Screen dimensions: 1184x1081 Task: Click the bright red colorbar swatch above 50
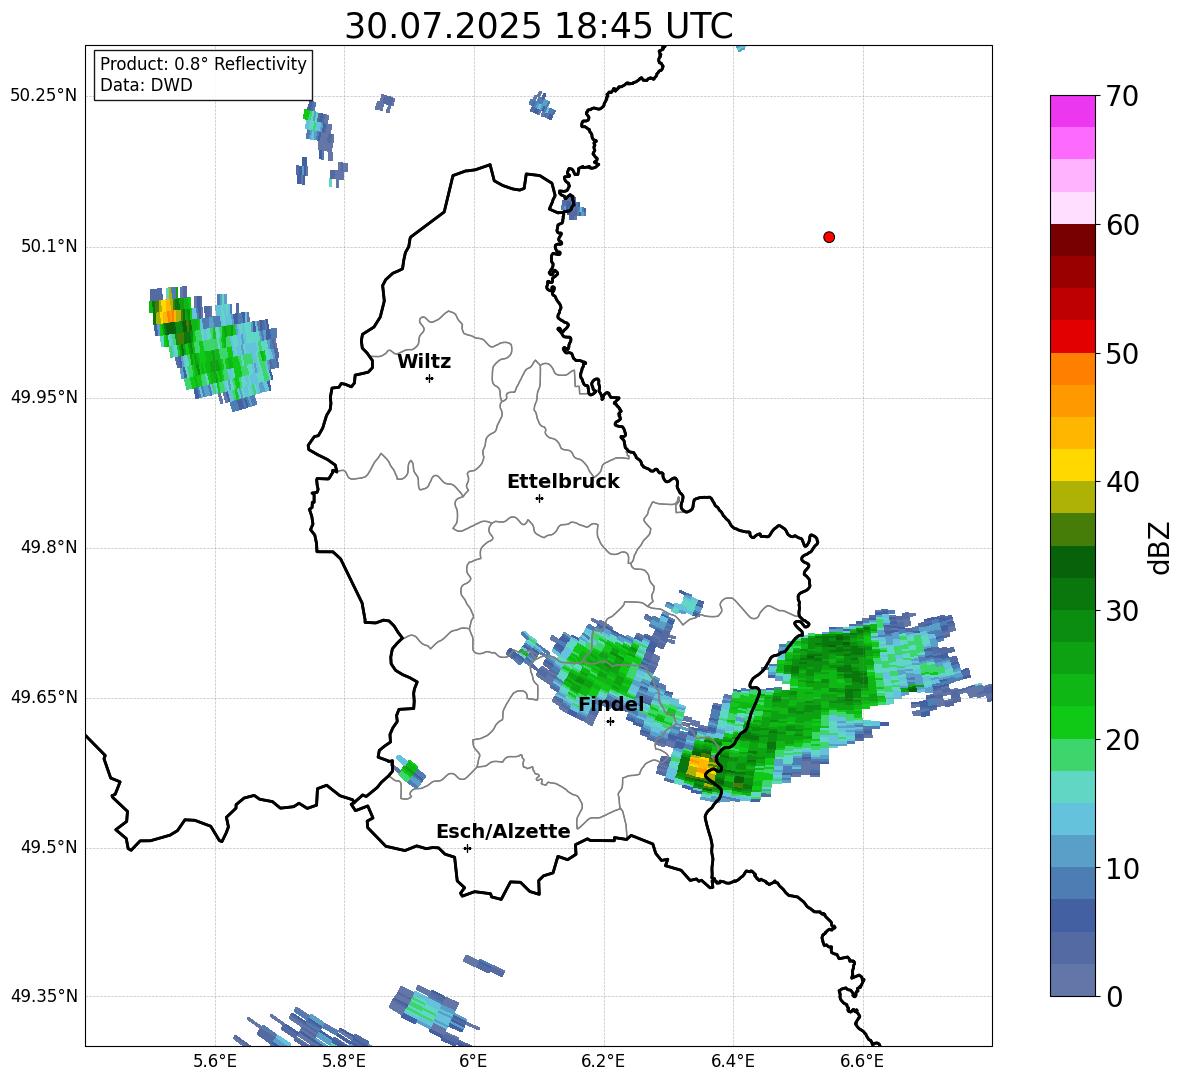coord(1072,336)
